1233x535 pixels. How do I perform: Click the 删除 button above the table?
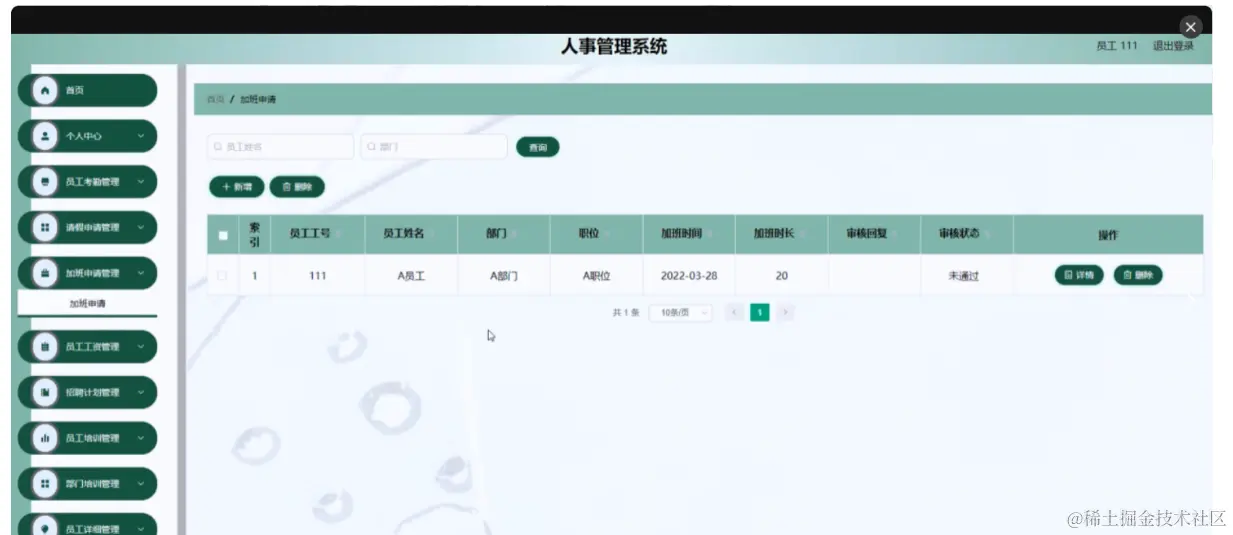pyautogui.click(x=297, y=187)
